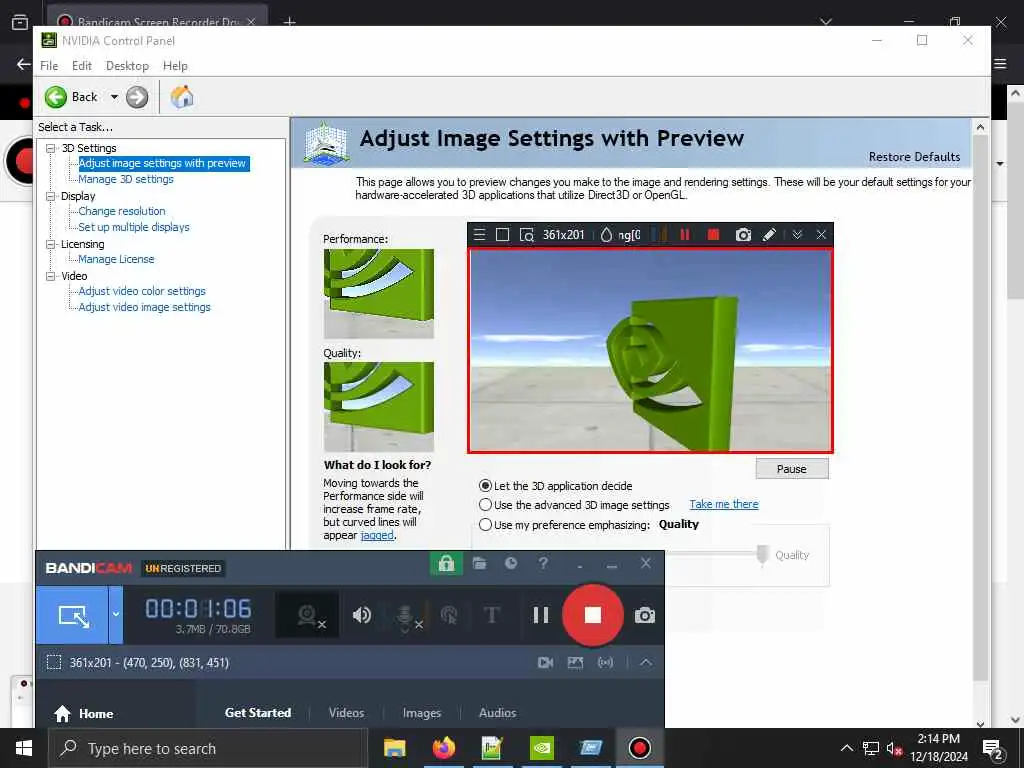Select Bandicam rectangle screen recording mode
Viewport: 1024px width, 768px height.
tap(72, 615)
